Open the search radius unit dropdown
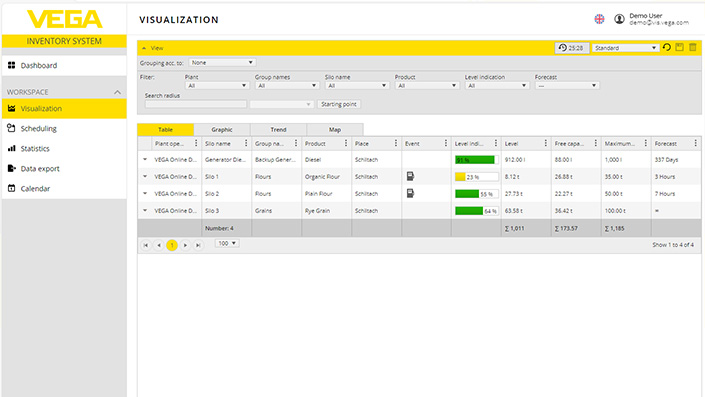The width and height of the screenshot is (705, 397). tap(281, 104)
